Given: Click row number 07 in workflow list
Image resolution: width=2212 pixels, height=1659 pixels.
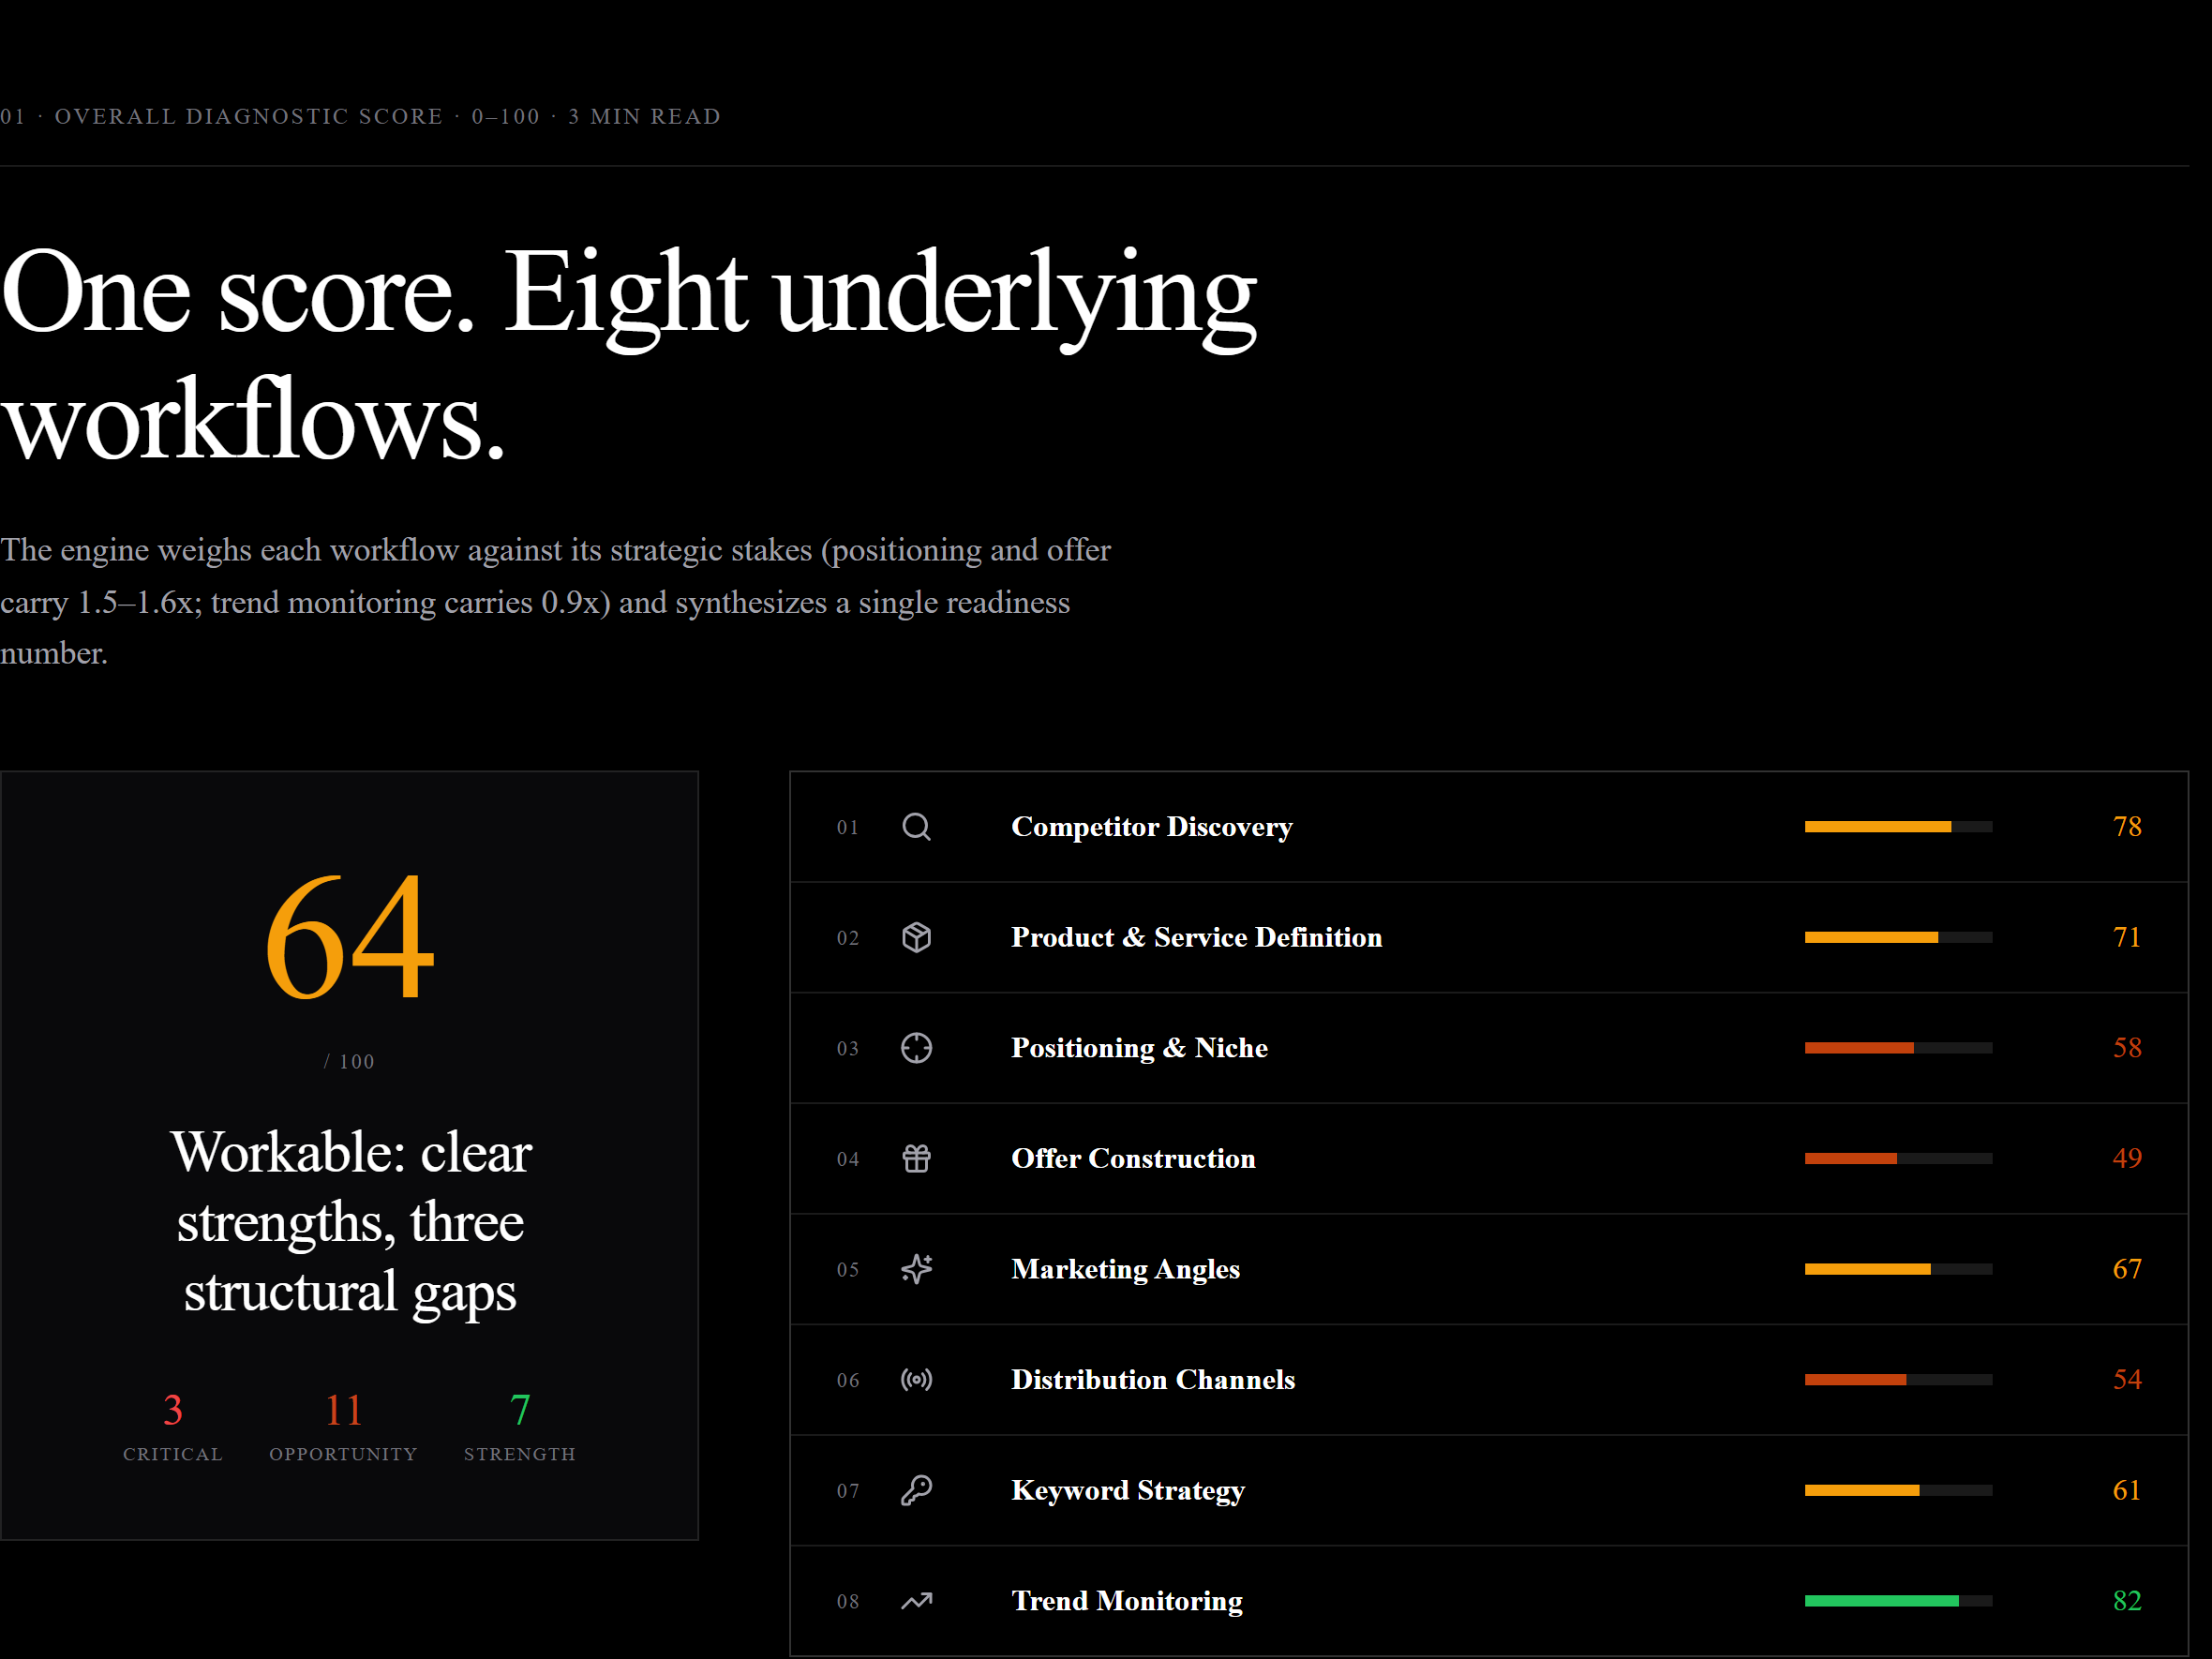Looking at the screenshot, I should pos(848,1490).
